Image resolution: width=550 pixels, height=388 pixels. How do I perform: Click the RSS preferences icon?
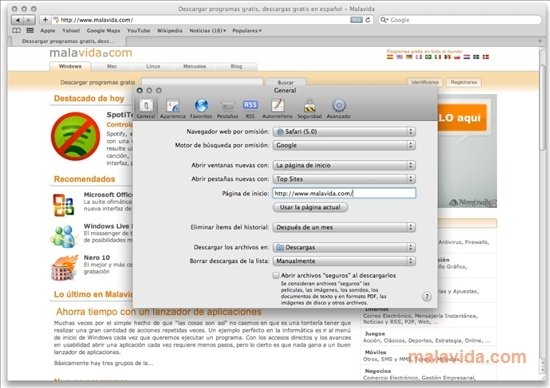[x=250, y=109]
